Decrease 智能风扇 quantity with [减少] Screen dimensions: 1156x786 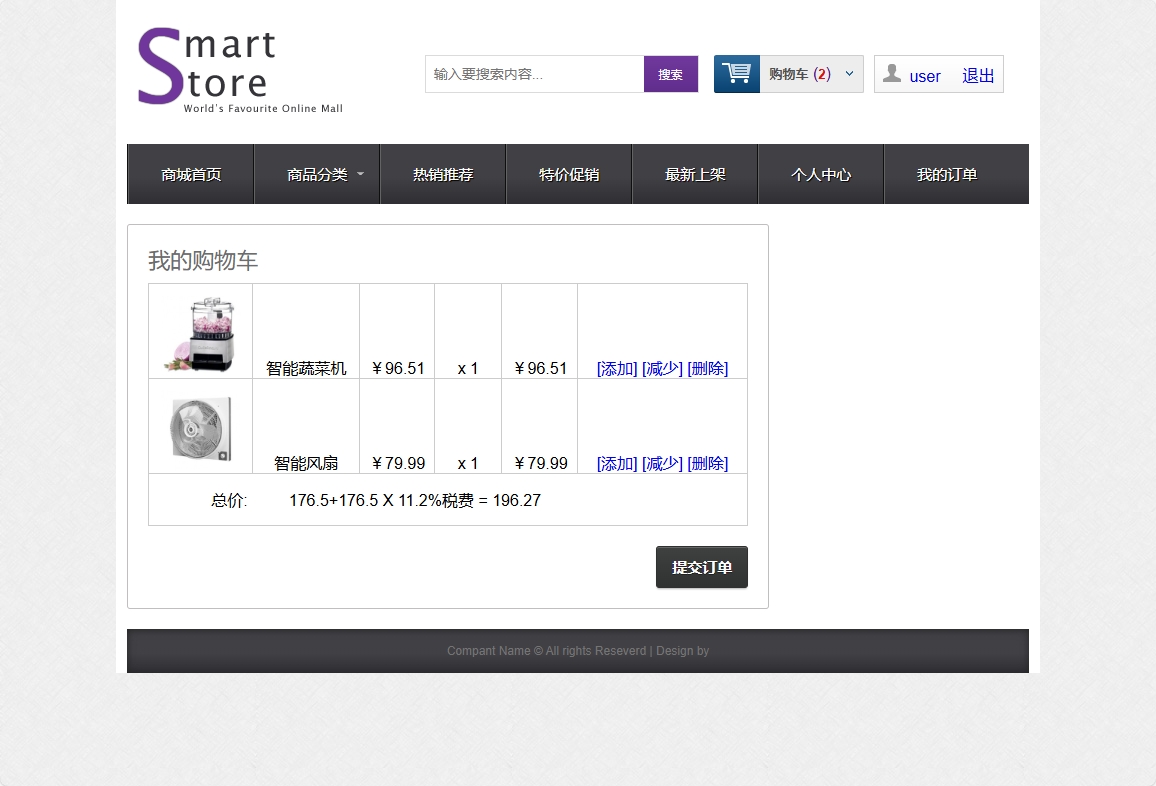(662, 464)
